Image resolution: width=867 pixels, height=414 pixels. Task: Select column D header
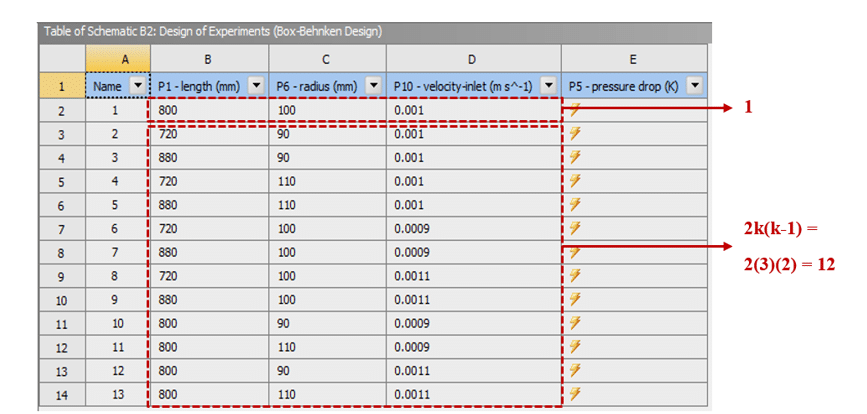click(472, 60)
